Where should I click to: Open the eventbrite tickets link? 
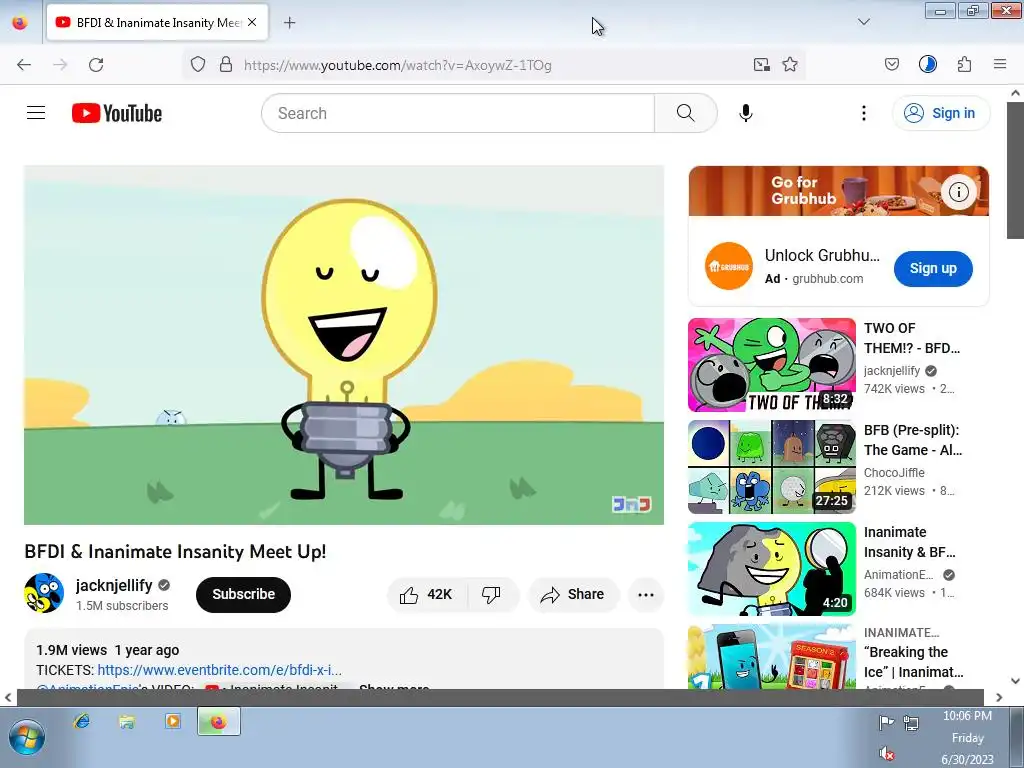click(x=219, y=670)
